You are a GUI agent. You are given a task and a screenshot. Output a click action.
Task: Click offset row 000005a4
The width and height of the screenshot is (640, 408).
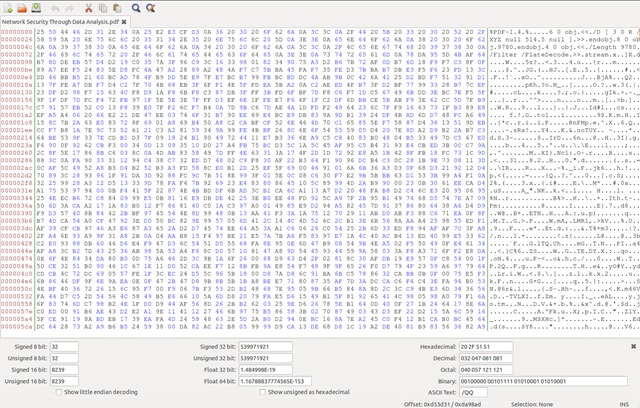[x=17, y=319]
